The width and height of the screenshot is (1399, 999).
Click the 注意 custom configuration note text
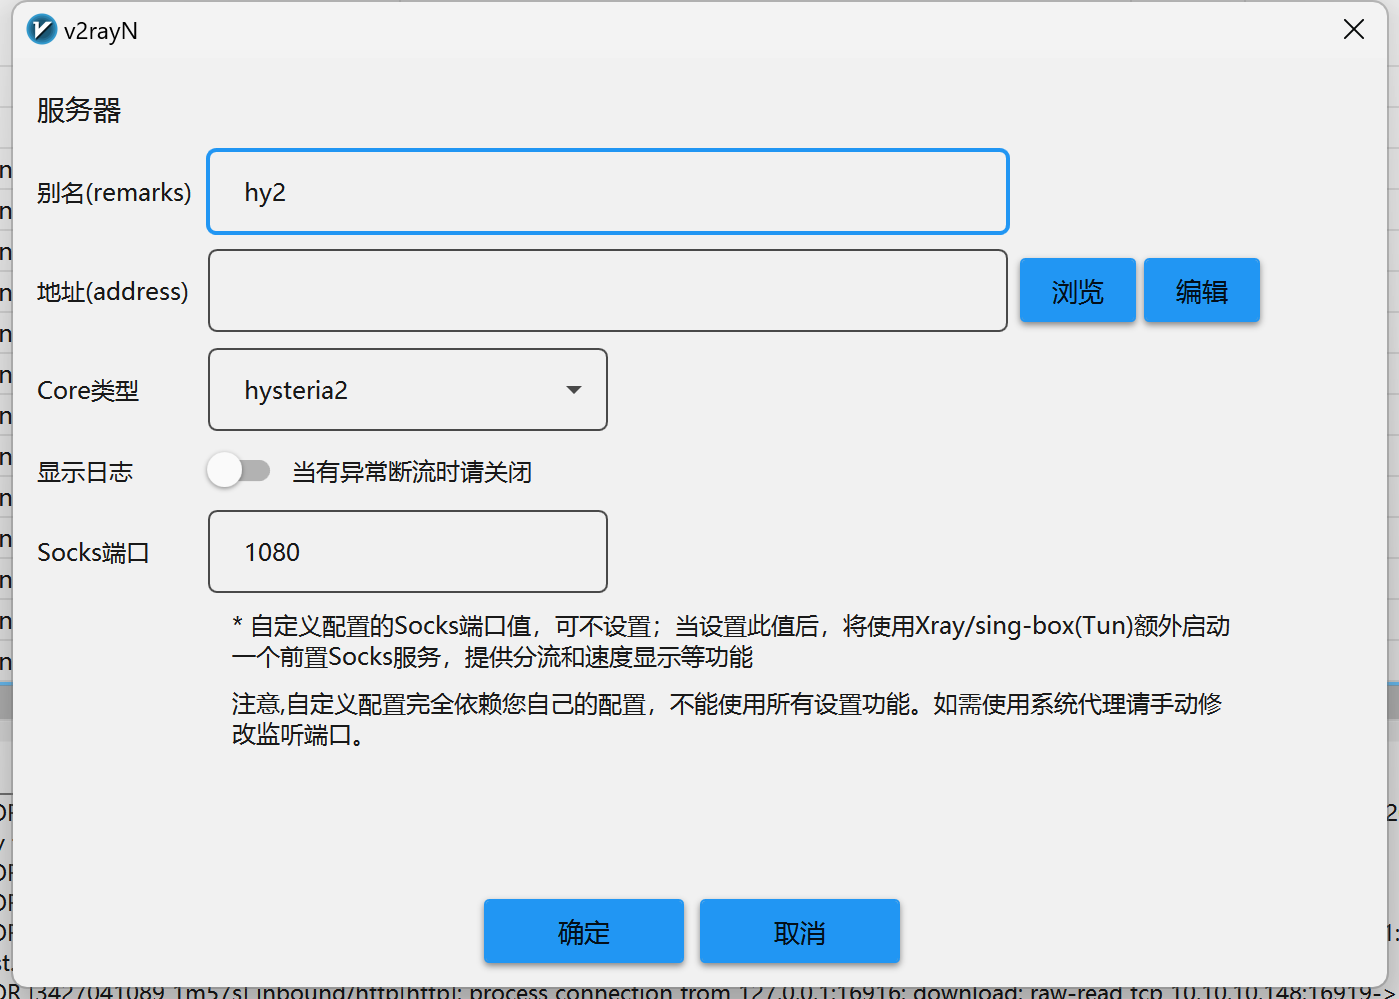coord(726,719)
